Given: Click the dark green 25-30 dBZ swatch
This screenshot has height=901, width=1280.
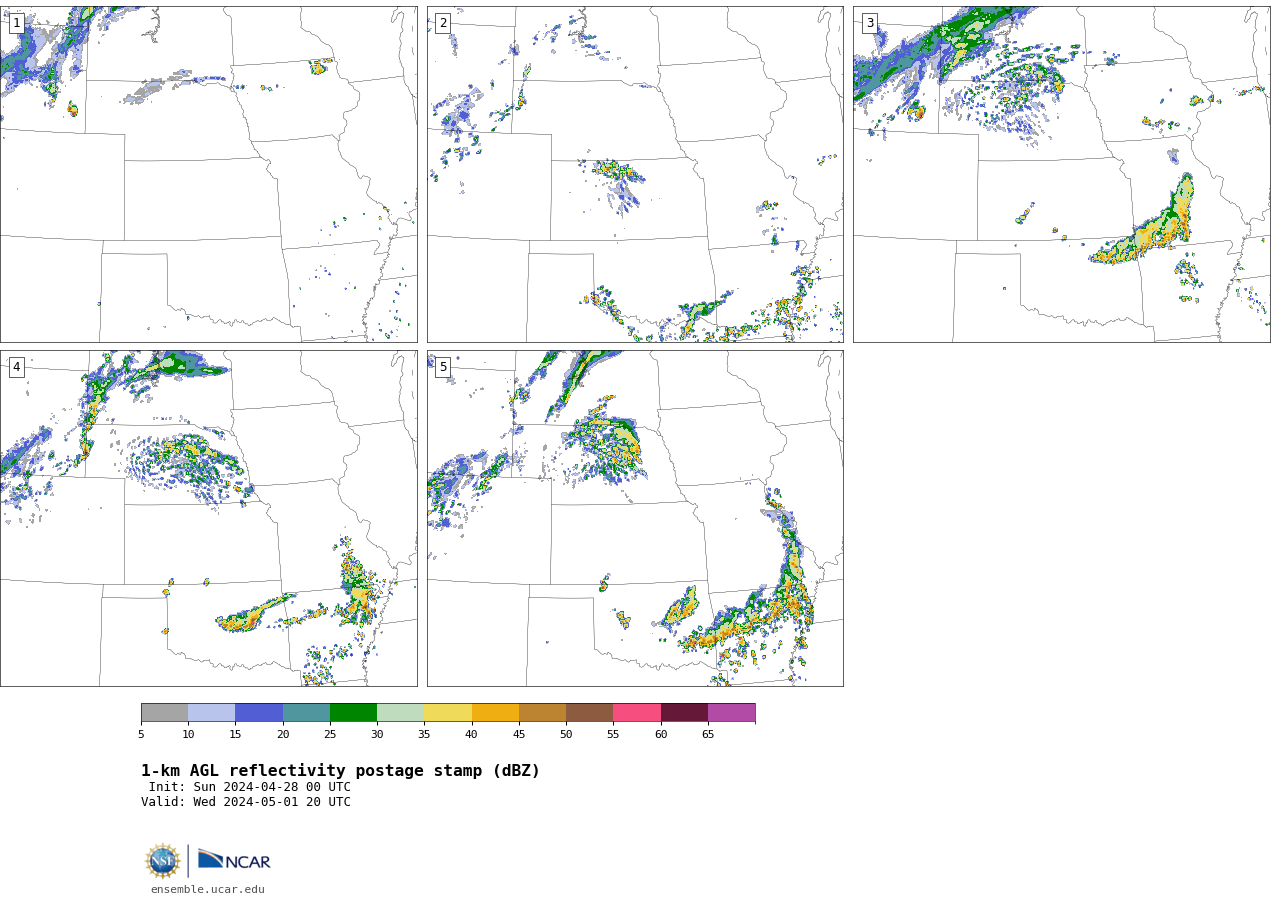Looking at the screenshot, I should 353,712.
